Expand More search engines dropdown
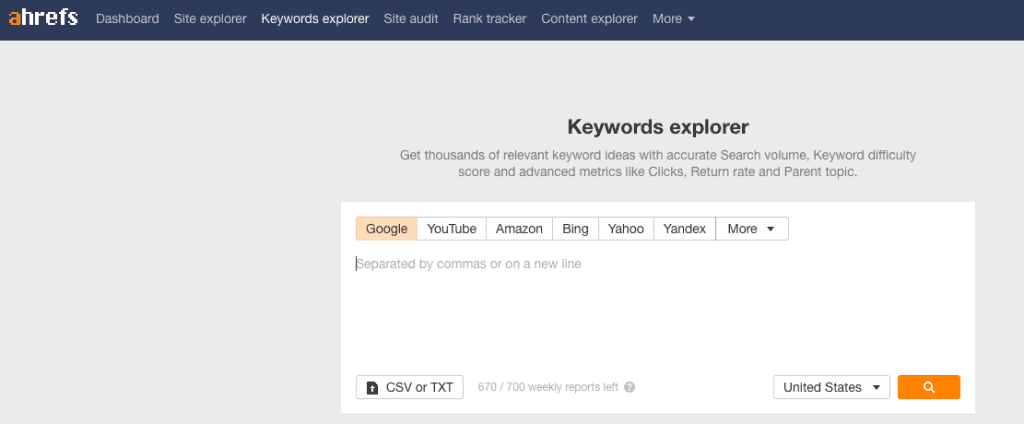Viewport: 1024px width, 424px height. tap(752, 229)
